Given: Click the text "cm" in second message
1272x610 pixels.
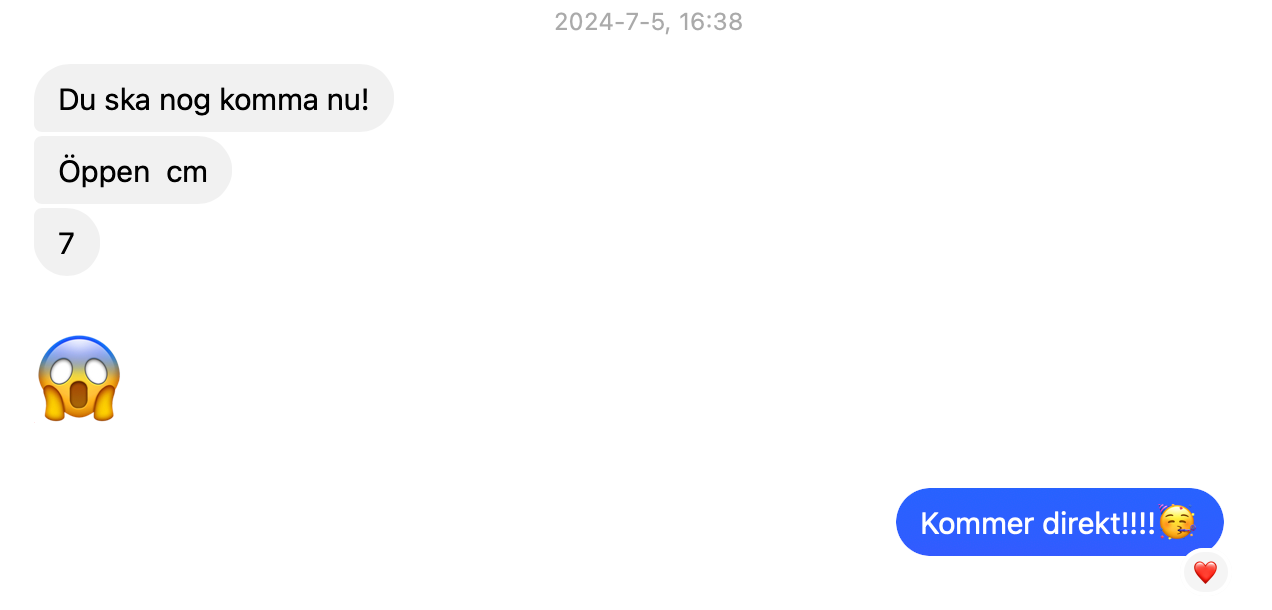Looking at the screenshot, I should click(187, 171).
